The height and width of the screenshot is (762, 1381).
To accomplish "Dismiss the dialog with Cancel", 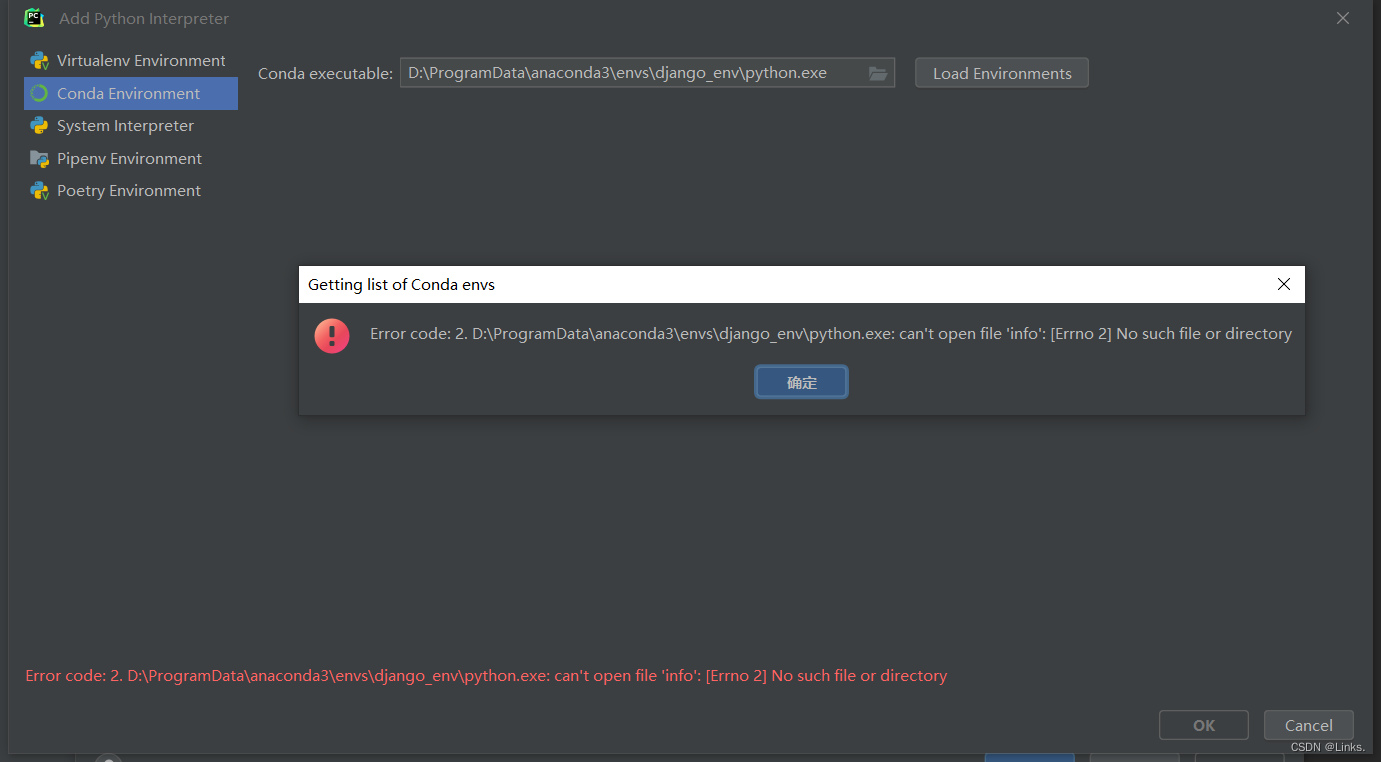I will pyautogui.click(x=1308, y=724).
